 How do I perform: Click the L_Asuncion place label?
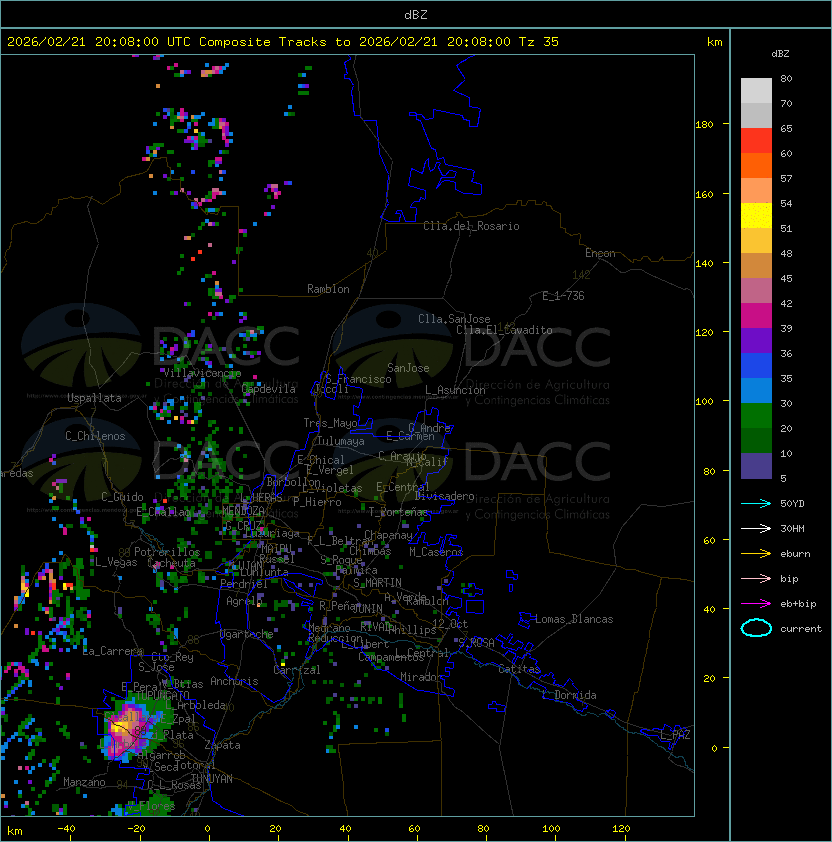[x=455, y=390]
